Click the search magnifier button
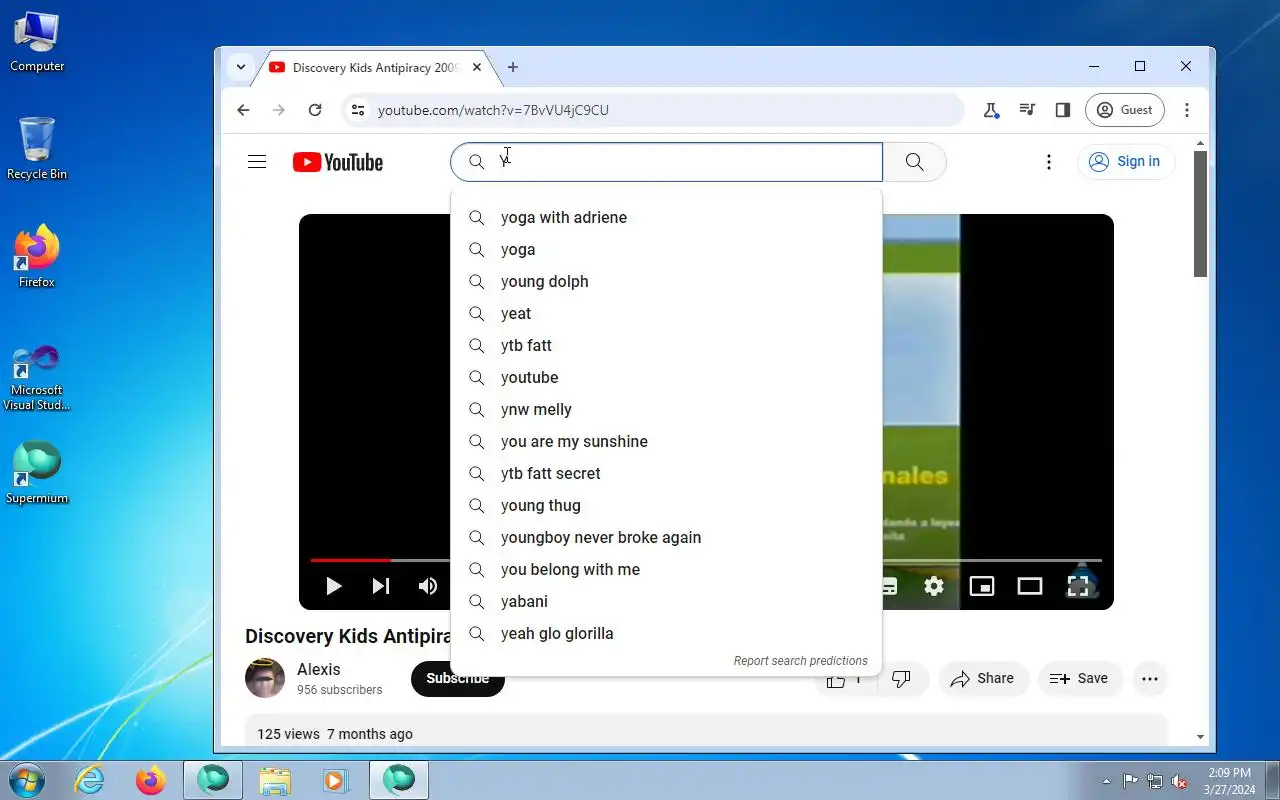The image size is (1280, 800). [914, 162]
